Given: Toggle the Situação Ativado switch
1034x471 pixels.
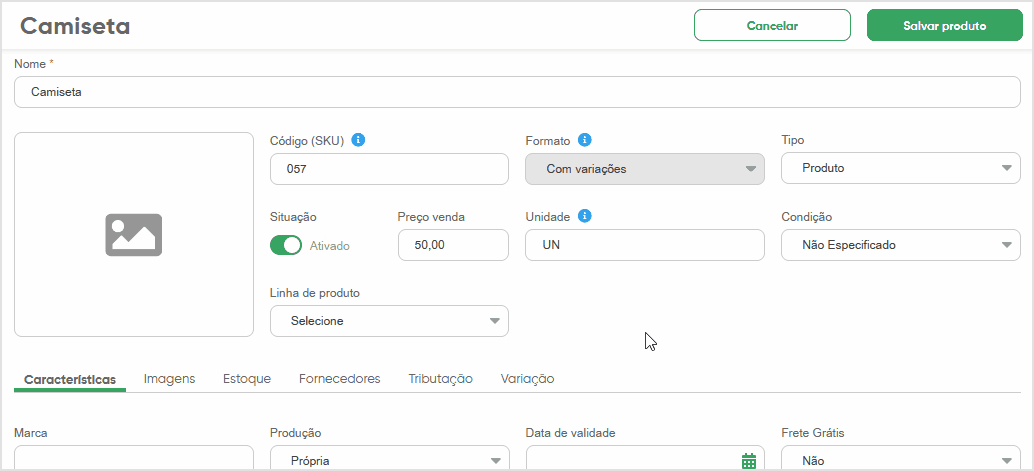Looking at the screenshot, I should (x=286, y=245).
